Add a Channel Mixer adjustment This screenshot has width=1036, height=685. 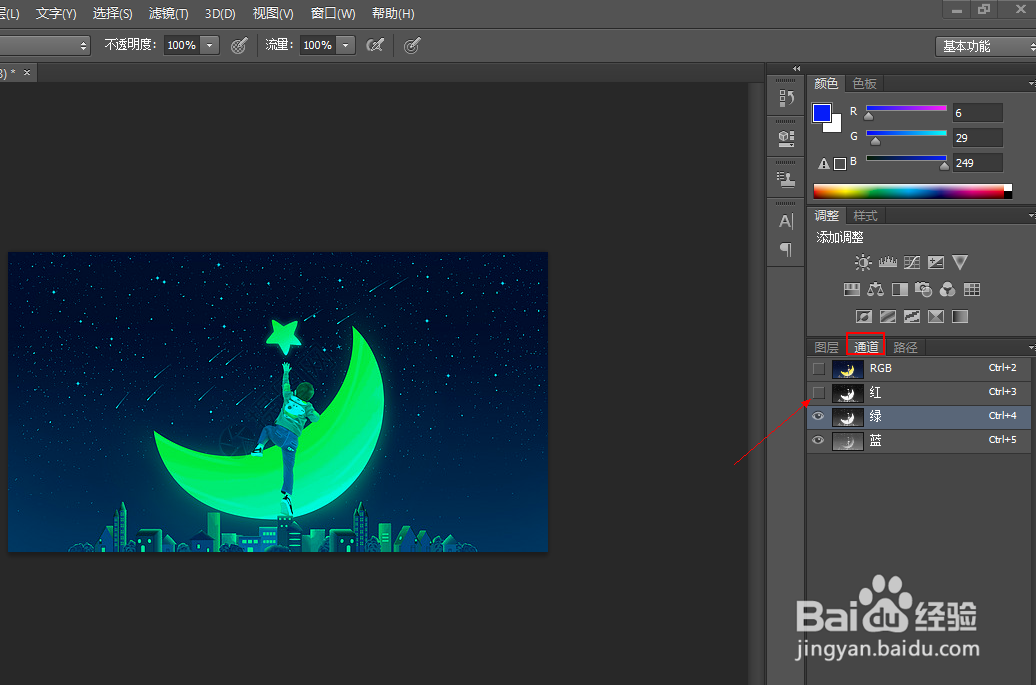947,289
